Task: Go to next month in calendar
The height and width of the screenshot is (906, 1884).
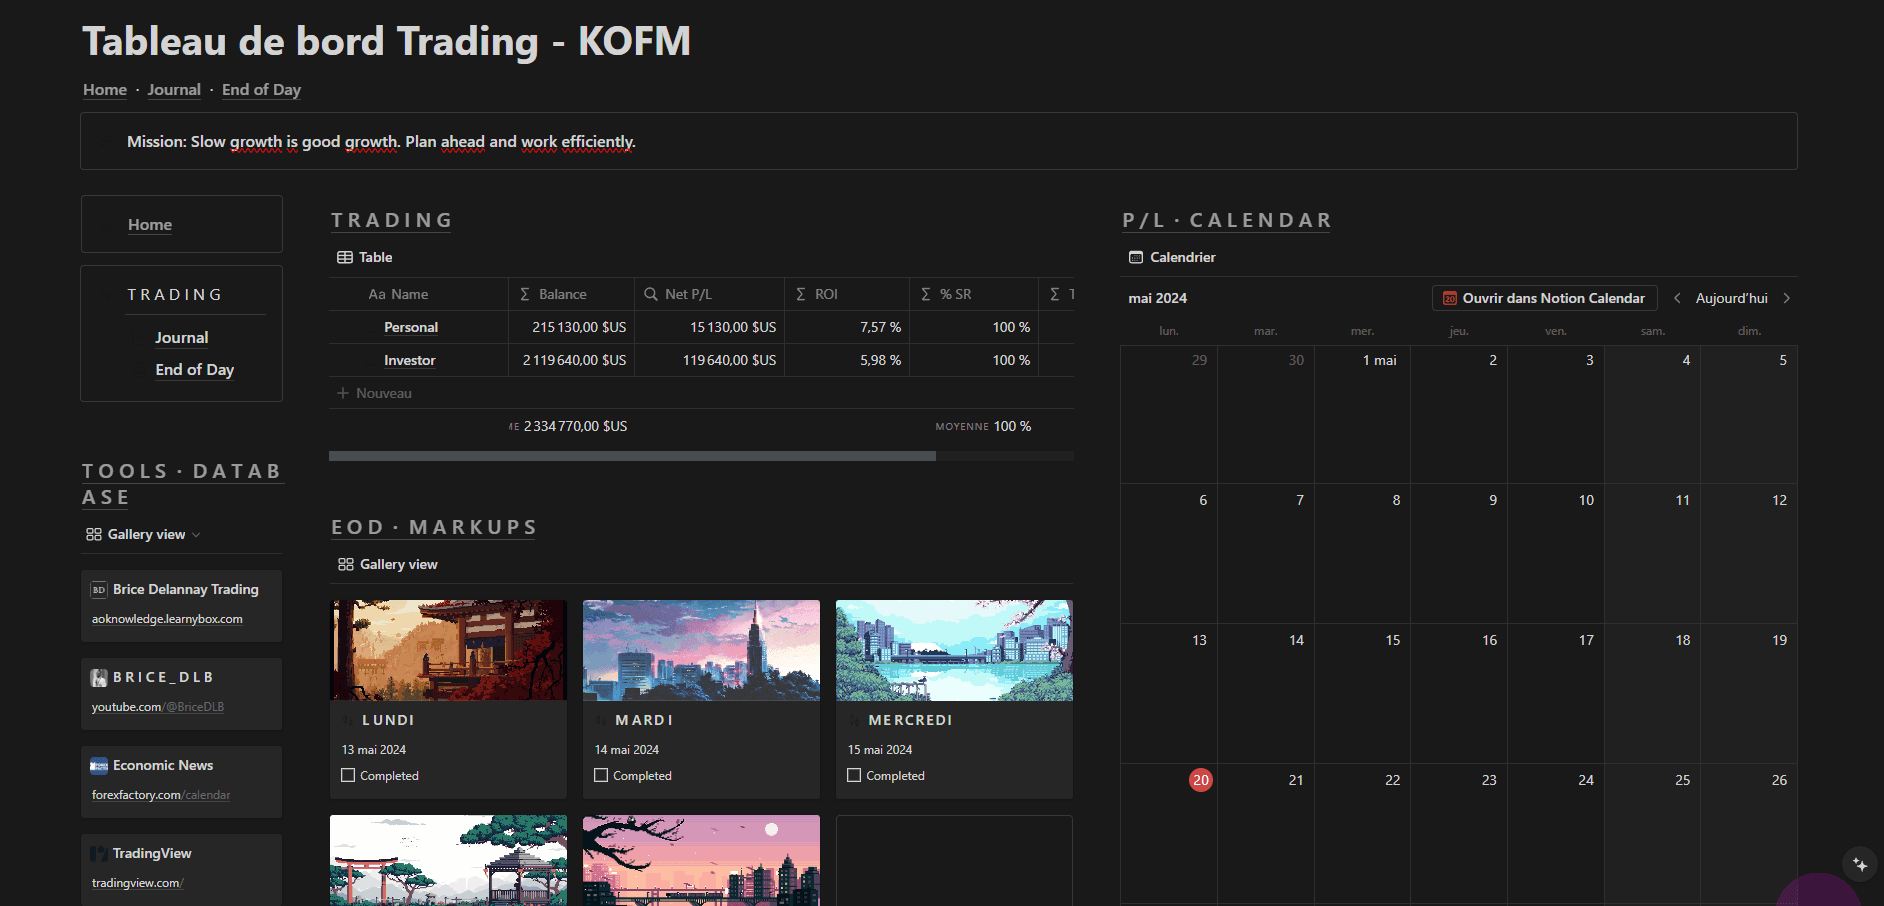Action: click(1787, 298)
